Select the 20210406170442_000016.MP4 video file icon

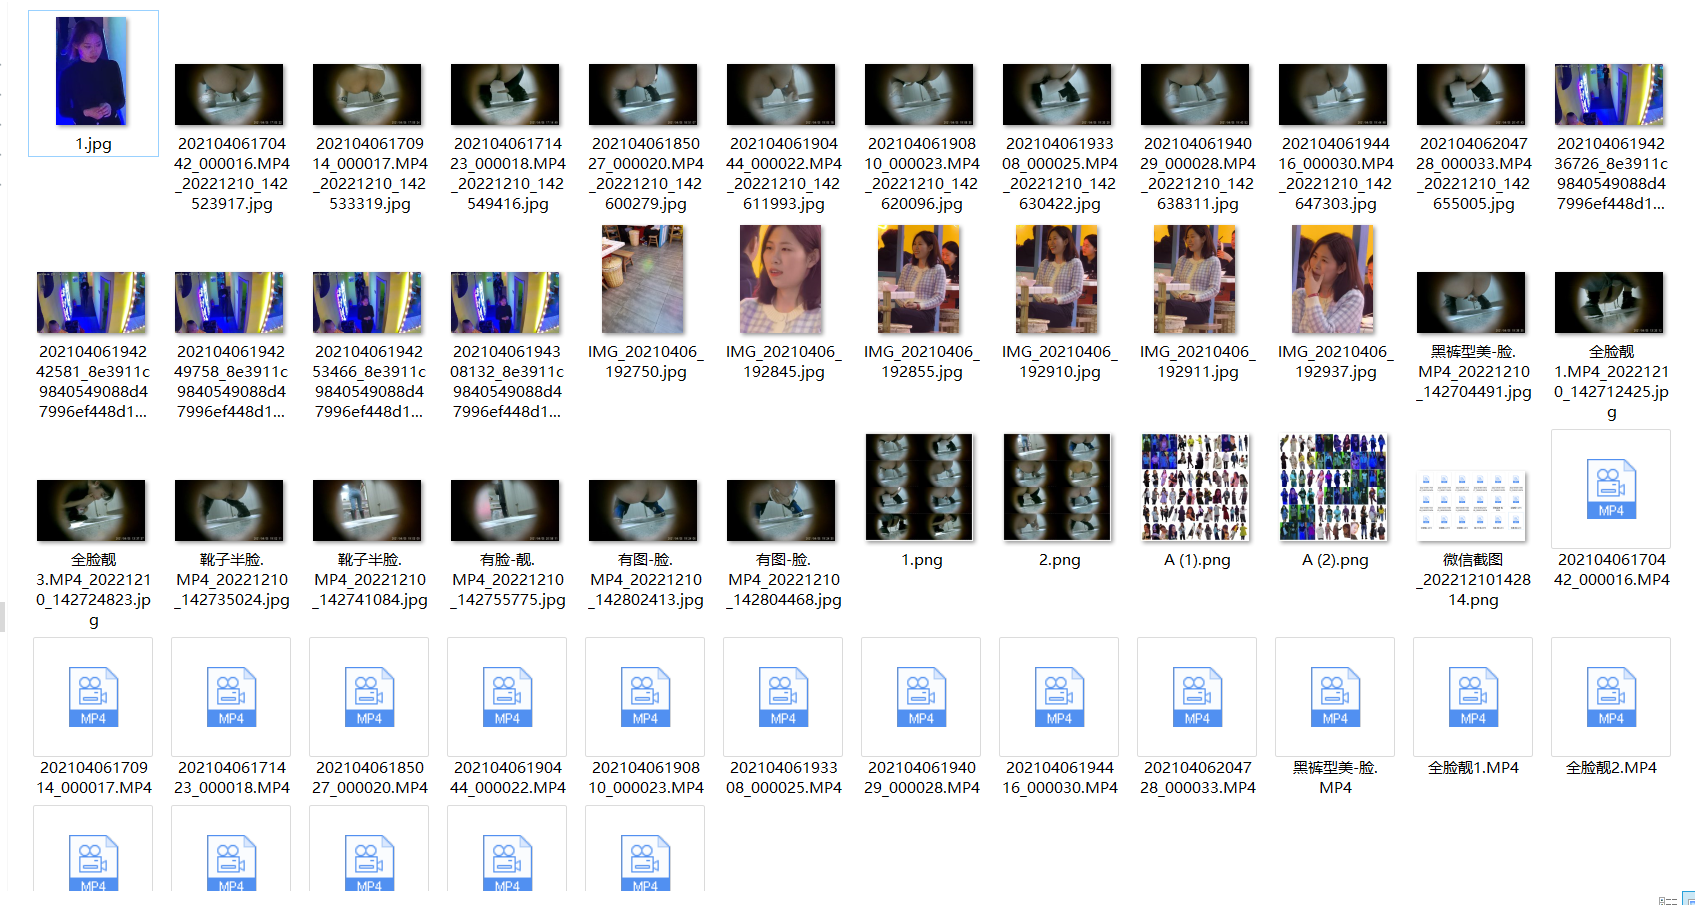point(1610,490)
